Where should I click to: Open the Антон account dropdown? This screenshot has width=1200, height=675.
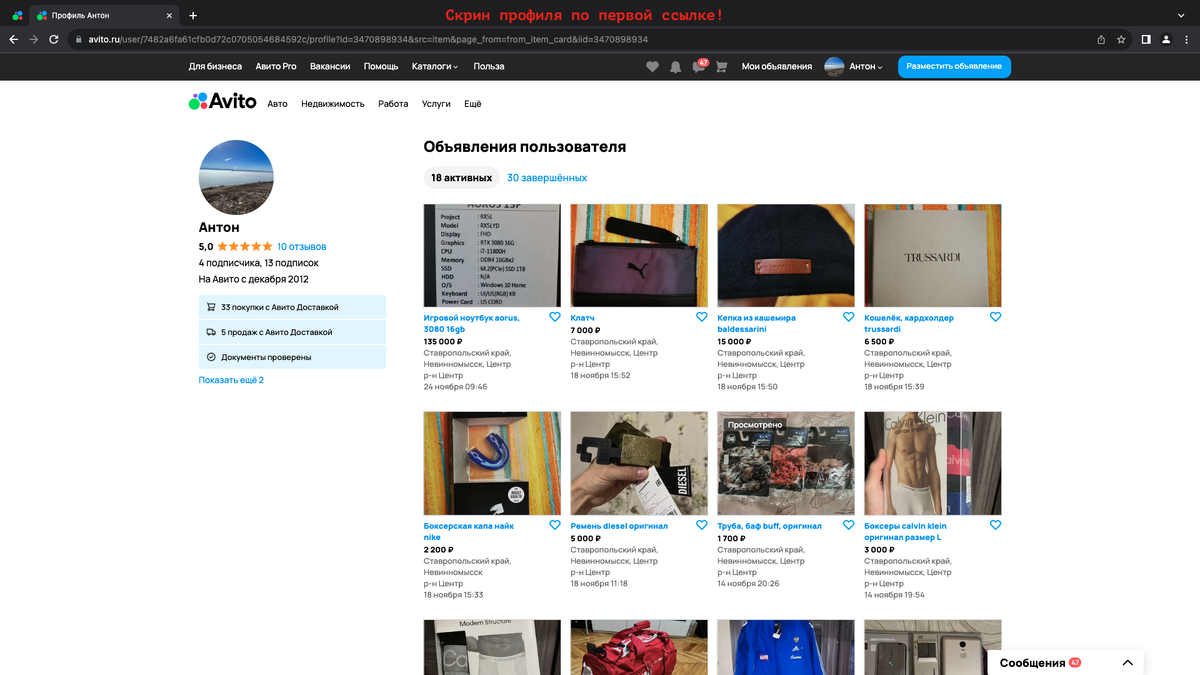click(x=865, y=66)
